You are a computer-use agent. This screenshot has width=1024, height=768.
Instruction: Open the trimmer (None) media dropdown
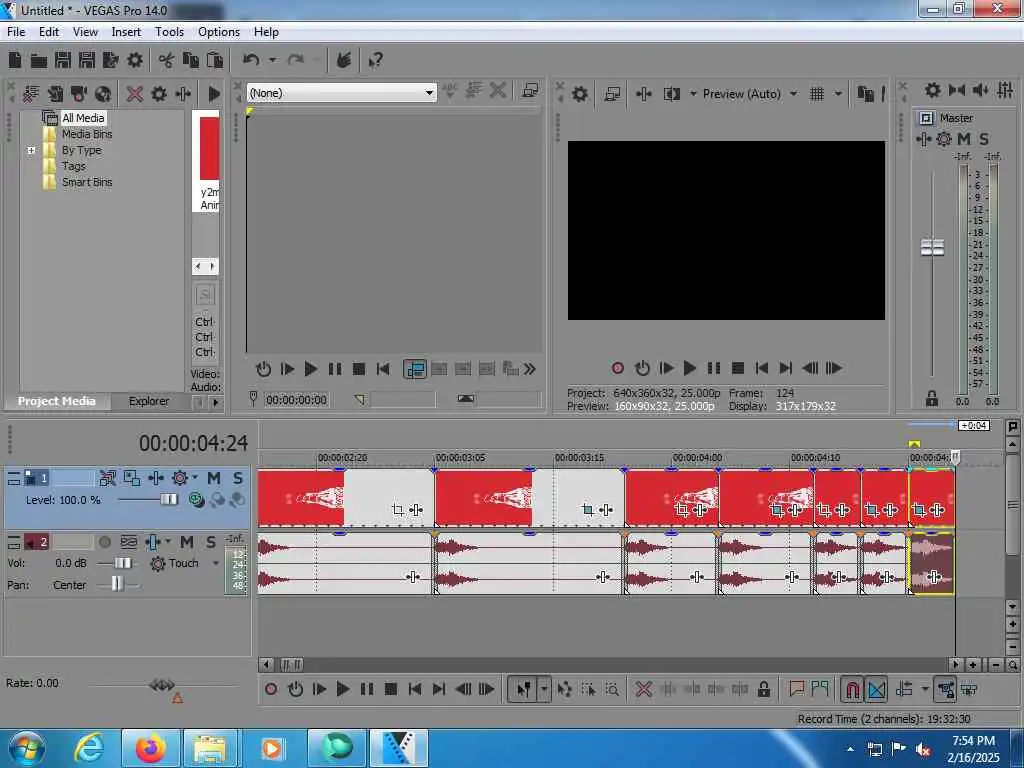click(342, 93)
